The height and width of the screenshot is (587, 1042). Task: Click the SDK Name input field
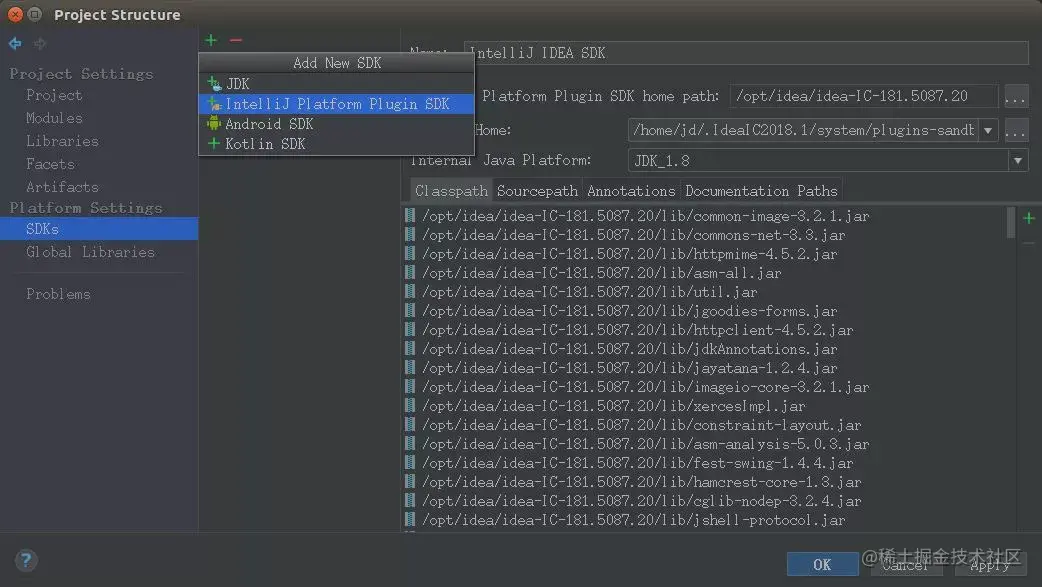pos(746,53)
